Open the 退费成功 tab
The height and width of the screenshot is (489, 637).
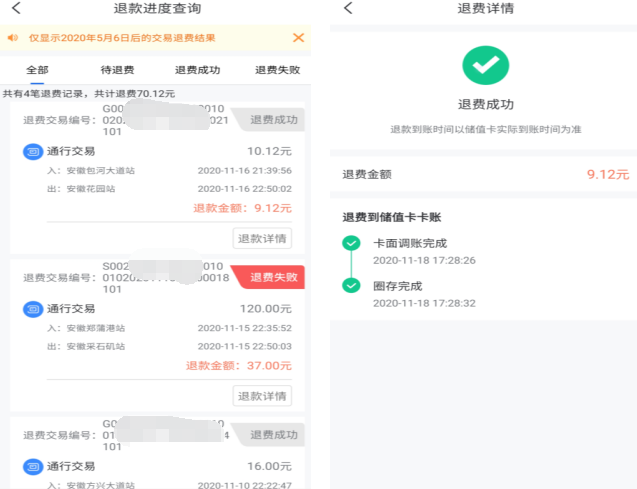pos(197,70)
